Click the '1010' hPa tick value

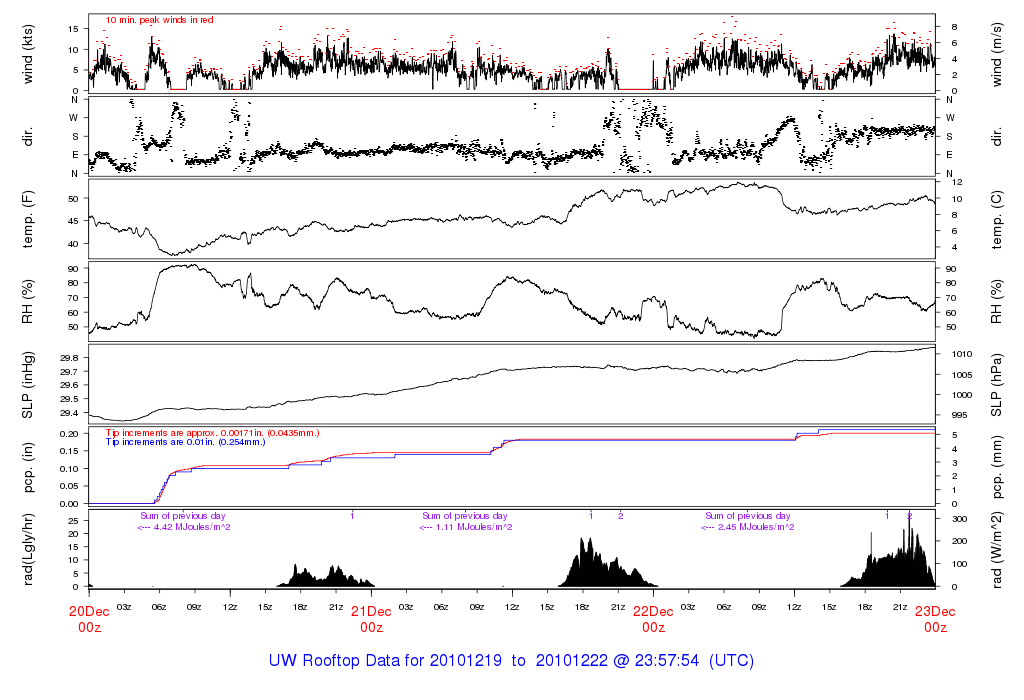pyautogui.click(x=962, y=355)
